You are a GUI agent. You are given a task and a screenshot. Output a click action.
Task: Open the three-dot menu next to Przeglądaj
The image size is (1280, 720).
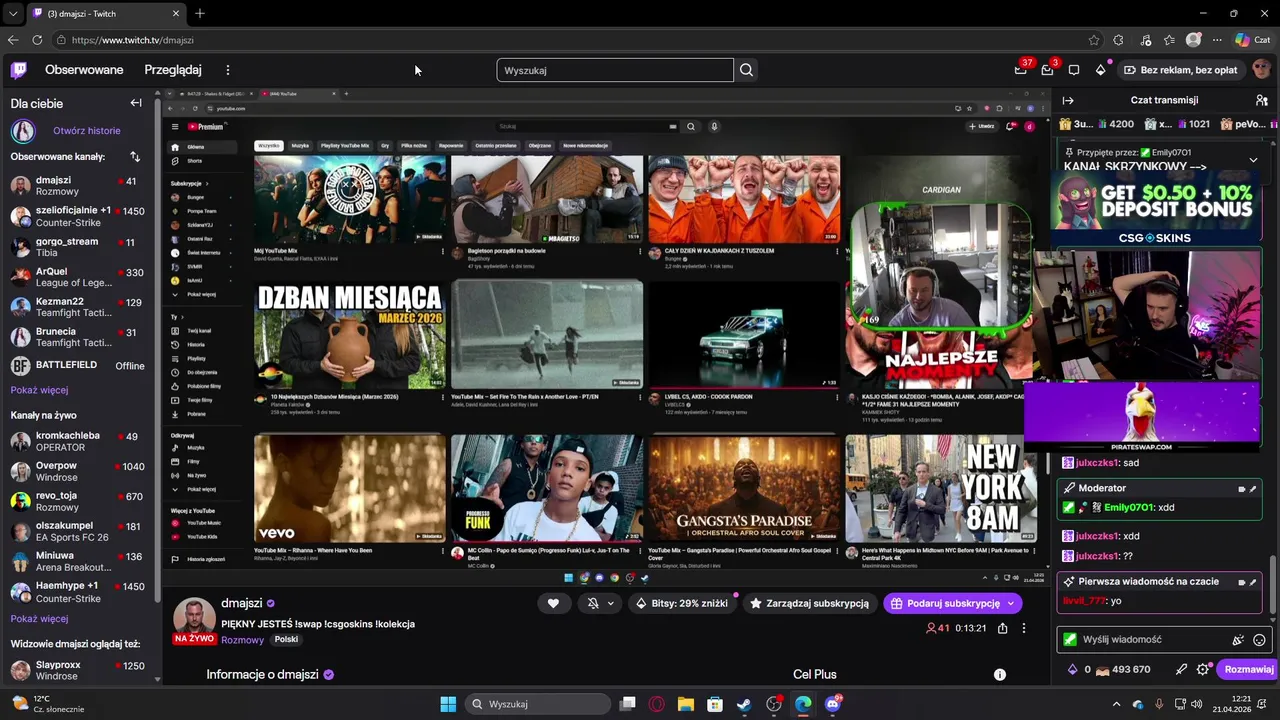[x=227, y=70]
